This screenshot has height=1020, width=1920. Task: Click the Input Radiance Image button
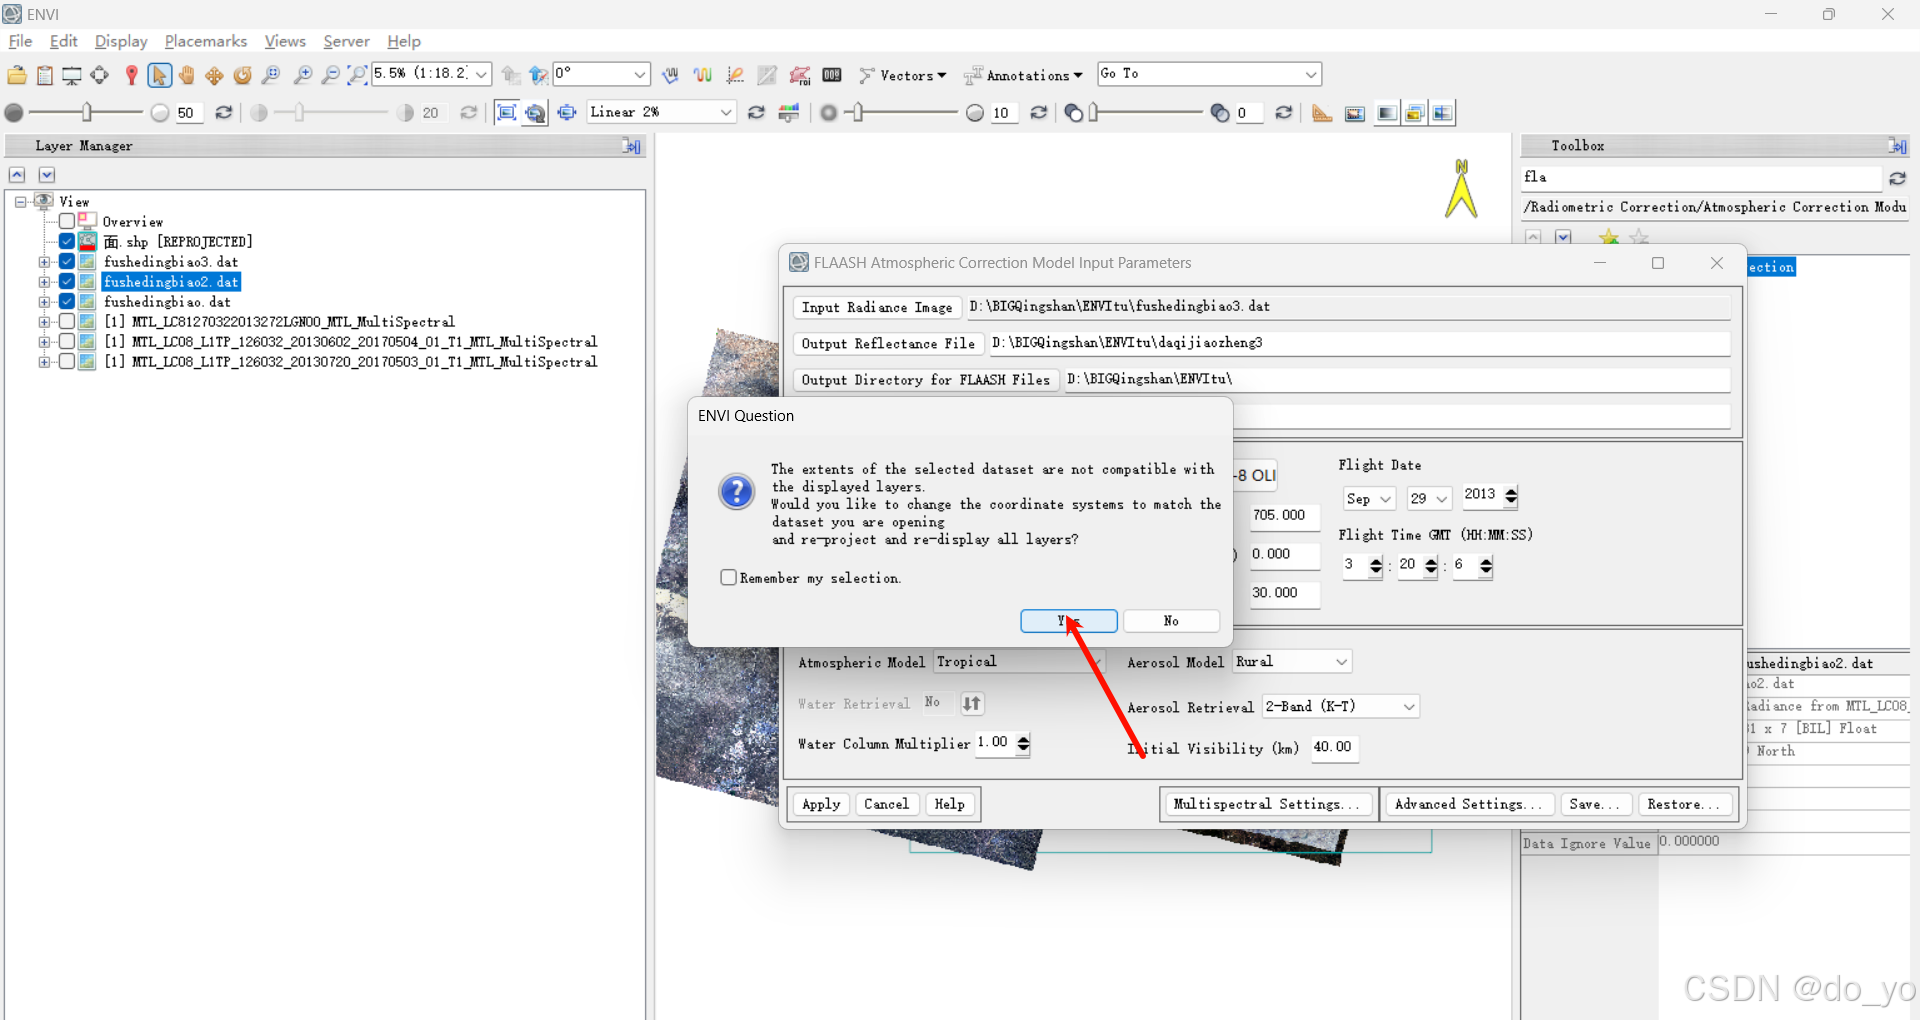[x=877, y=307]
